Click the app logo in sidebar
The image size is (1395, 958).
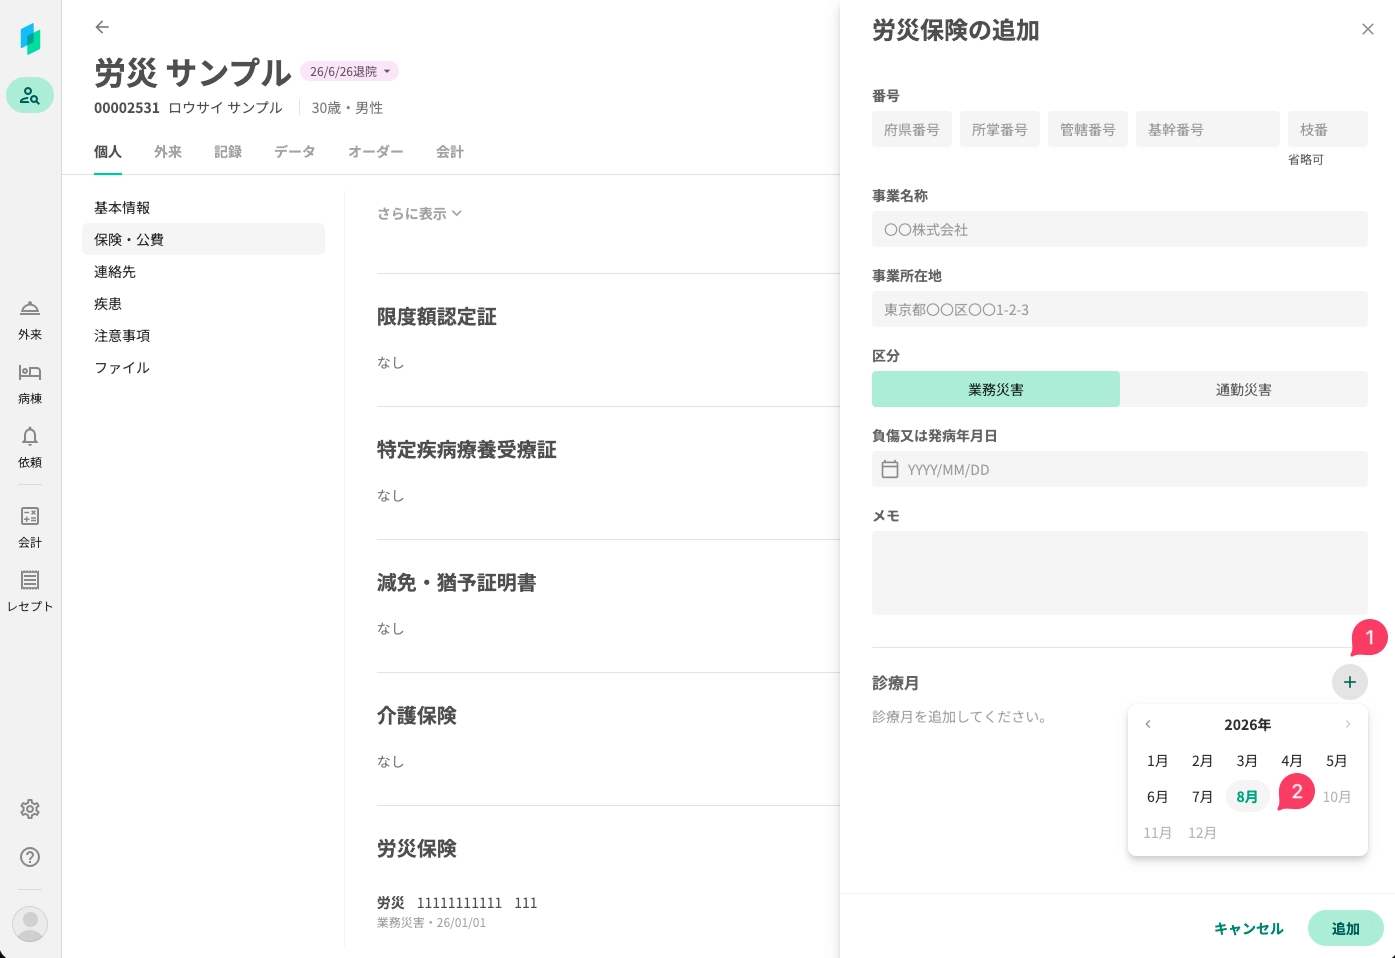coord(30,39)
